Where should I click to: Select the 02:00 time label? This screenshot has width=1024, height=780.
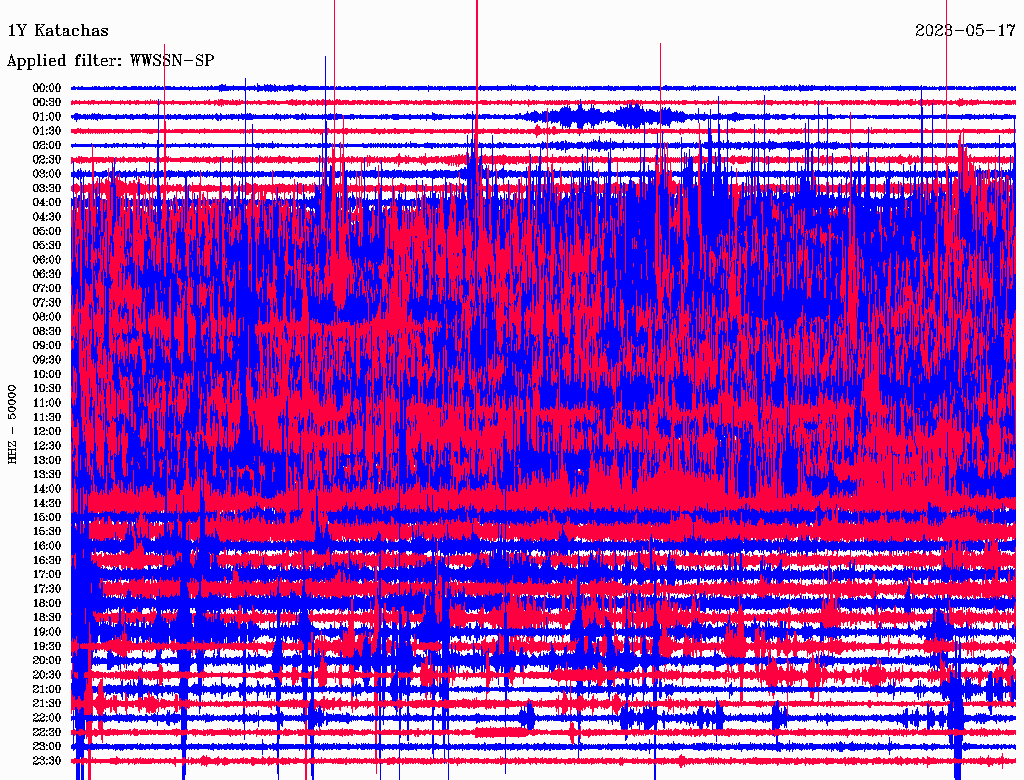[47, 145]
